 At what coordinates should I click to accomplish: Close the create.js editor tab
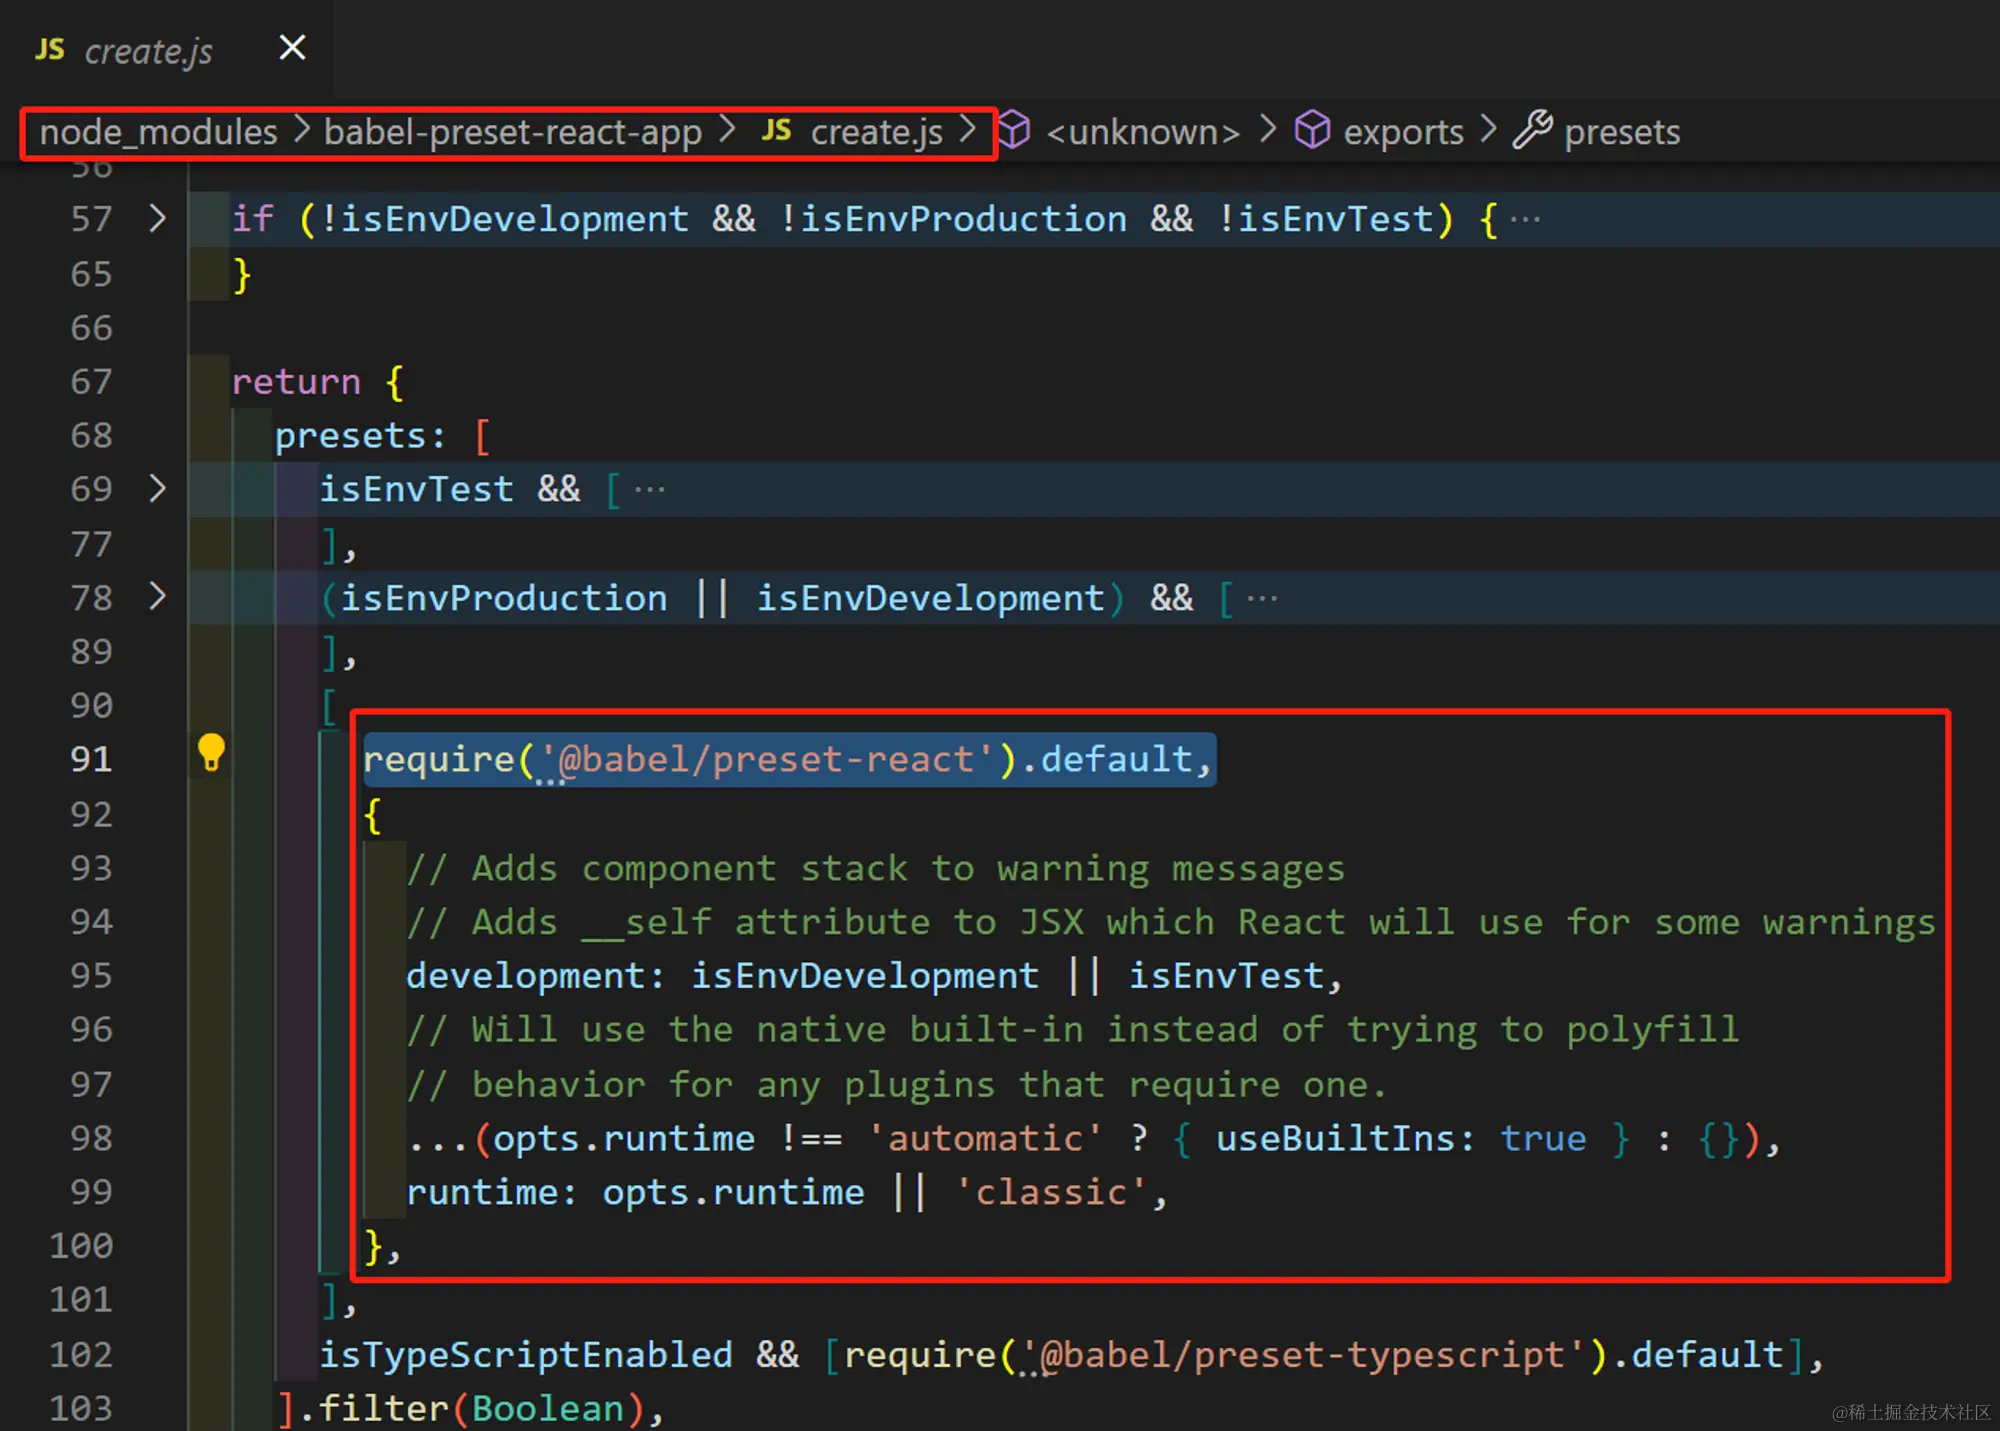(x=292, y=48)
